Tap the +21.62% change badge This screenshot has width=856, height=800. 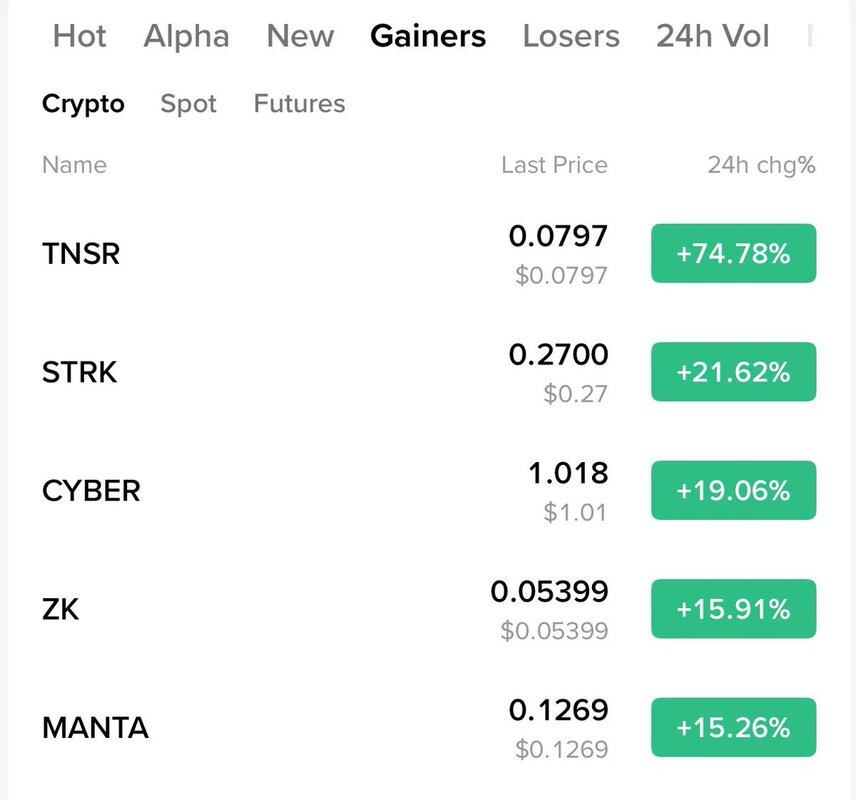pos(733,372)
